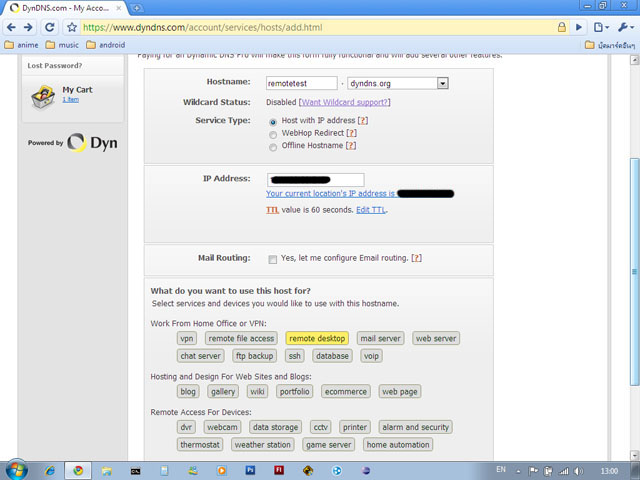Image resolution: width=640 pixels, height=480 pixels.
Task: Open the android bookmarks folder
Action: pyautogui.click(x=106, y=45)
